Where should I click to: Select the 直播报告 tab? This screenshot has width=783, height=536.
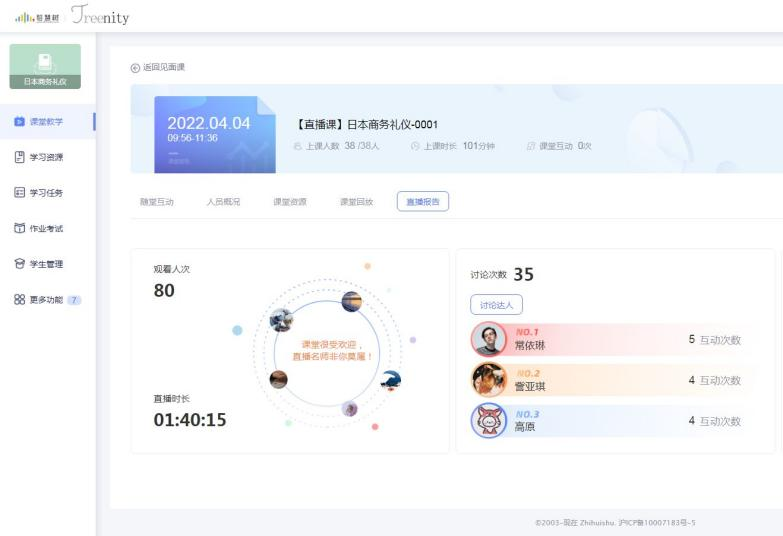[423, 202]
